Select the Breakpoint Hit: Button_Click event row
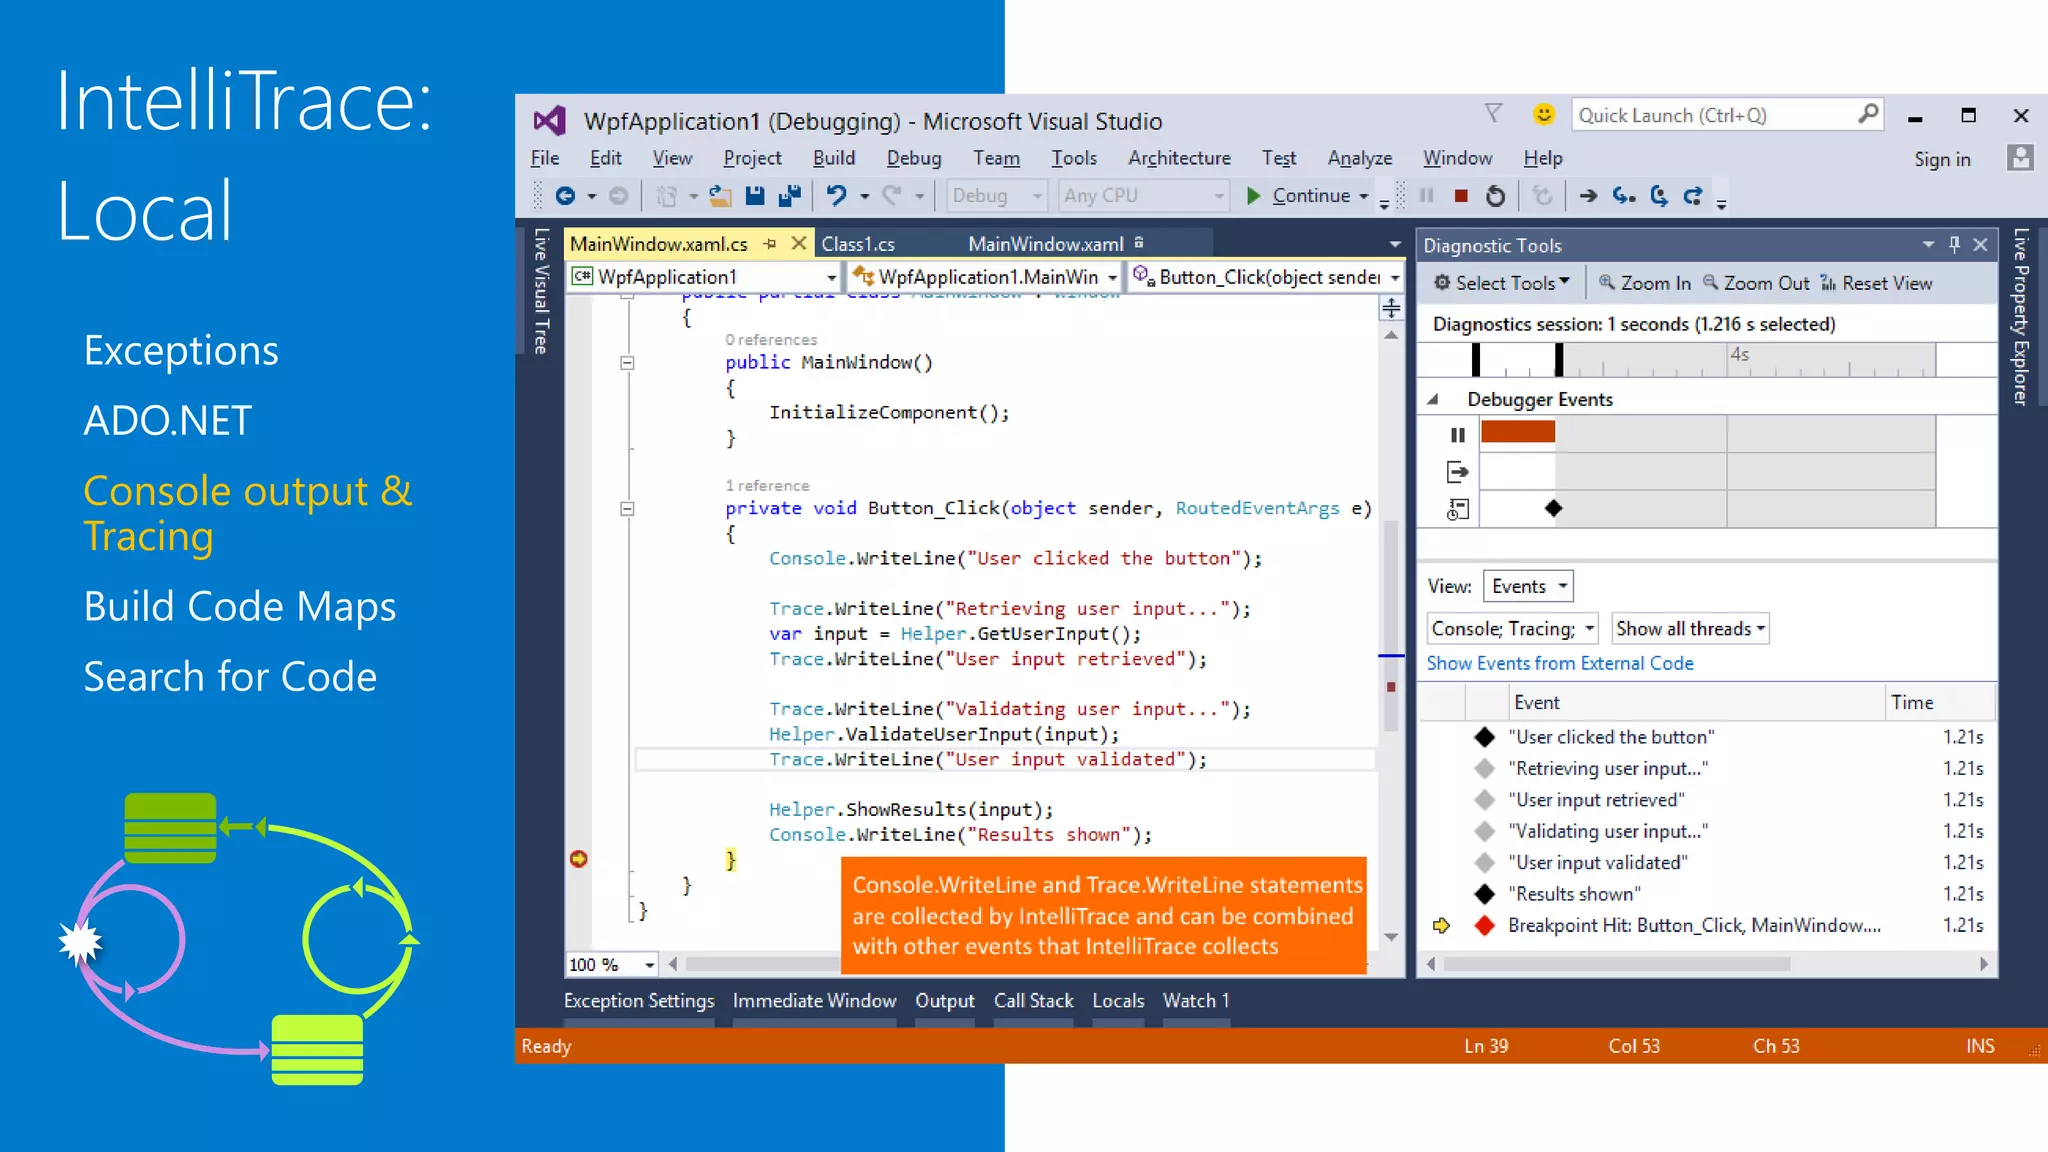 (1707, 925)
